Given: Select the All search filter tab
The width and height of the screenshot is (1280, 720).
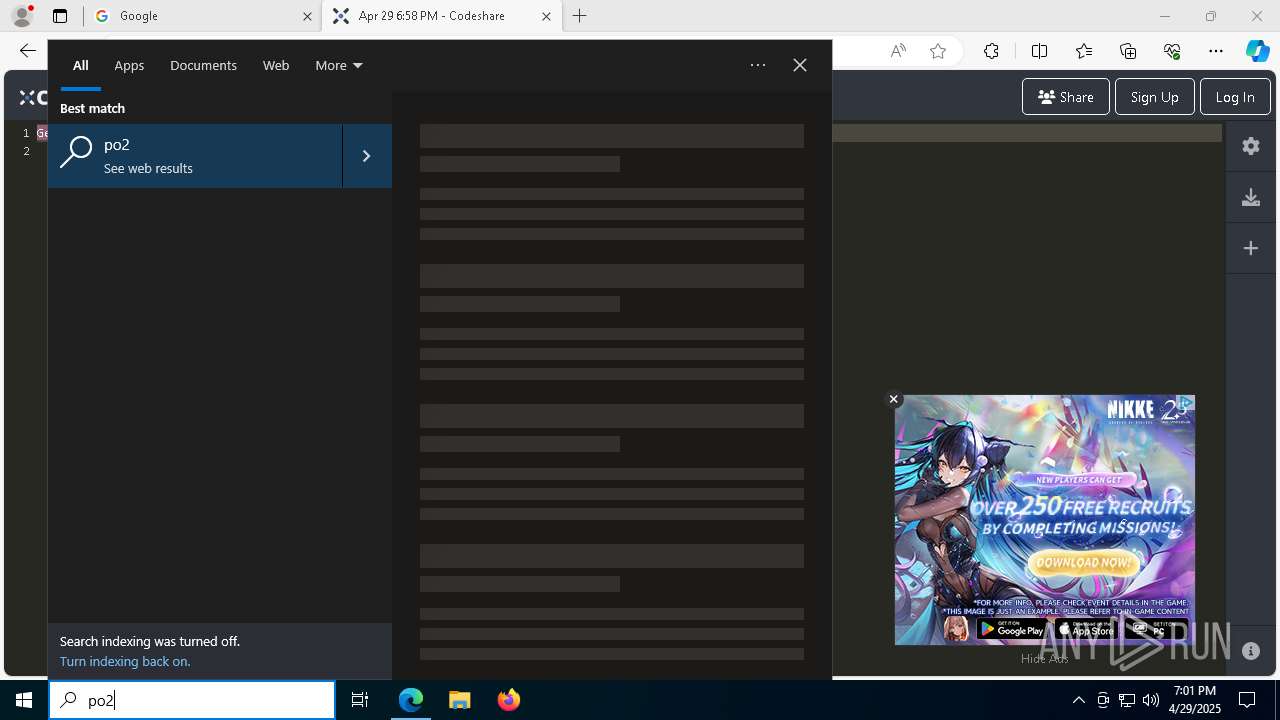Looking at the screenshot, I should 80,65.
